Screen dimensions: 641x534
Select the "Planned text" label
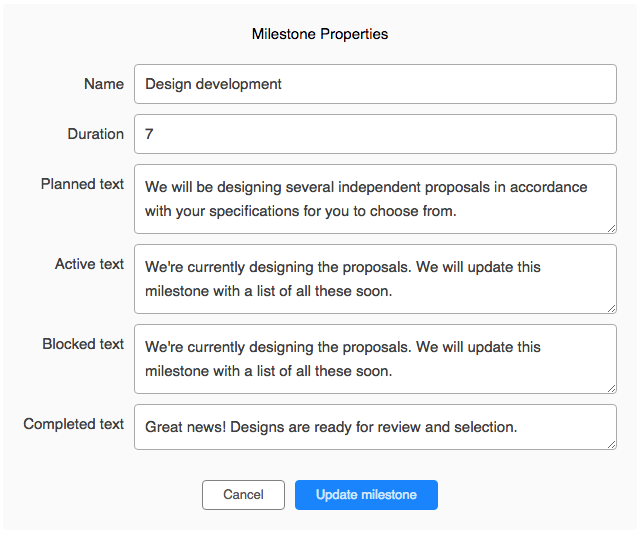83,184
